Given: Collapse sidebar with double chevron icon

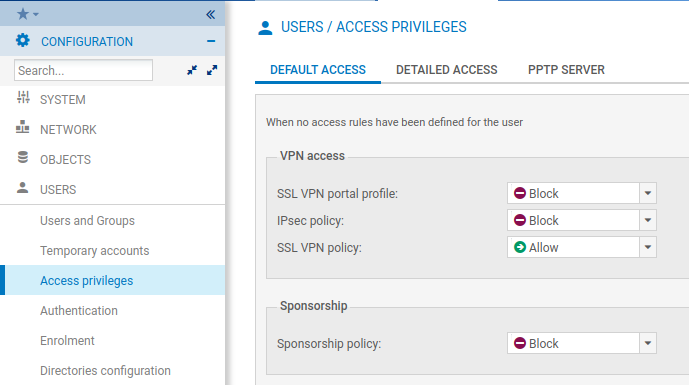Looking at the screenshot, I should (x=210, y=15).
